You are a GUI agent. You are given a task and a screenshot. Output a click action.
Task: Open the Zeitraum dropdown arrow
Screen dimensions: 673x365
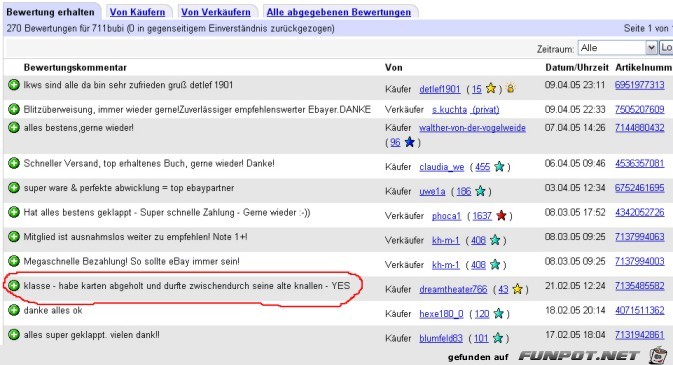pos(651,48)
